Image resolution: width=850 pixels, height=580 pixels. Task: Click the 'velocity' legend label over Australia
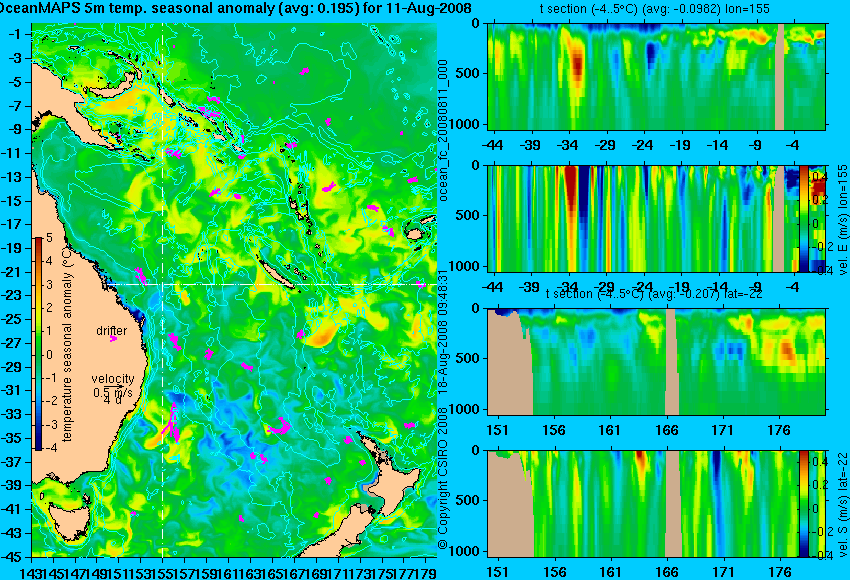pyautogui.click(x=113, y=379)
